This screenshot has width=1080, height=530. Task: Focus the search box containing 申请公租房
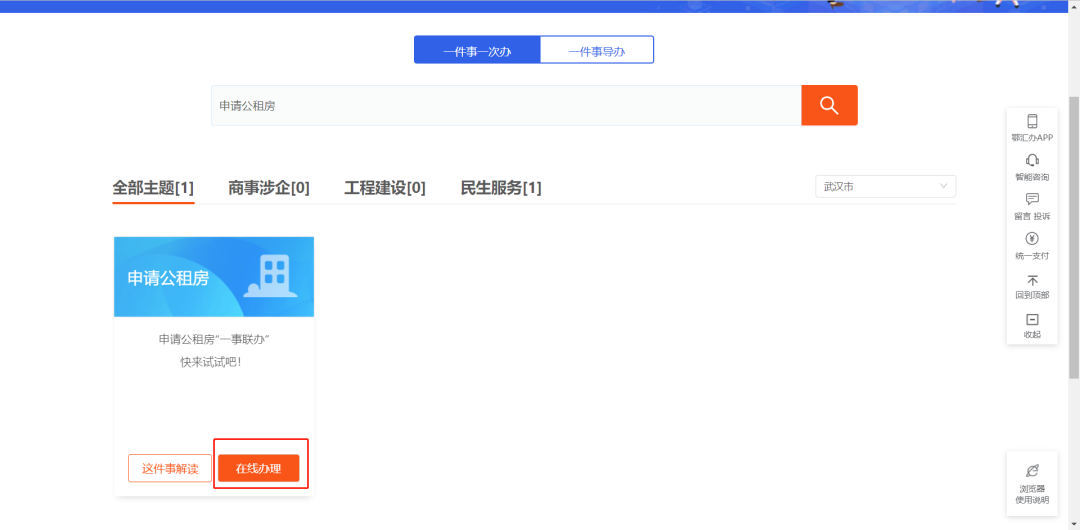click(505, 105)
